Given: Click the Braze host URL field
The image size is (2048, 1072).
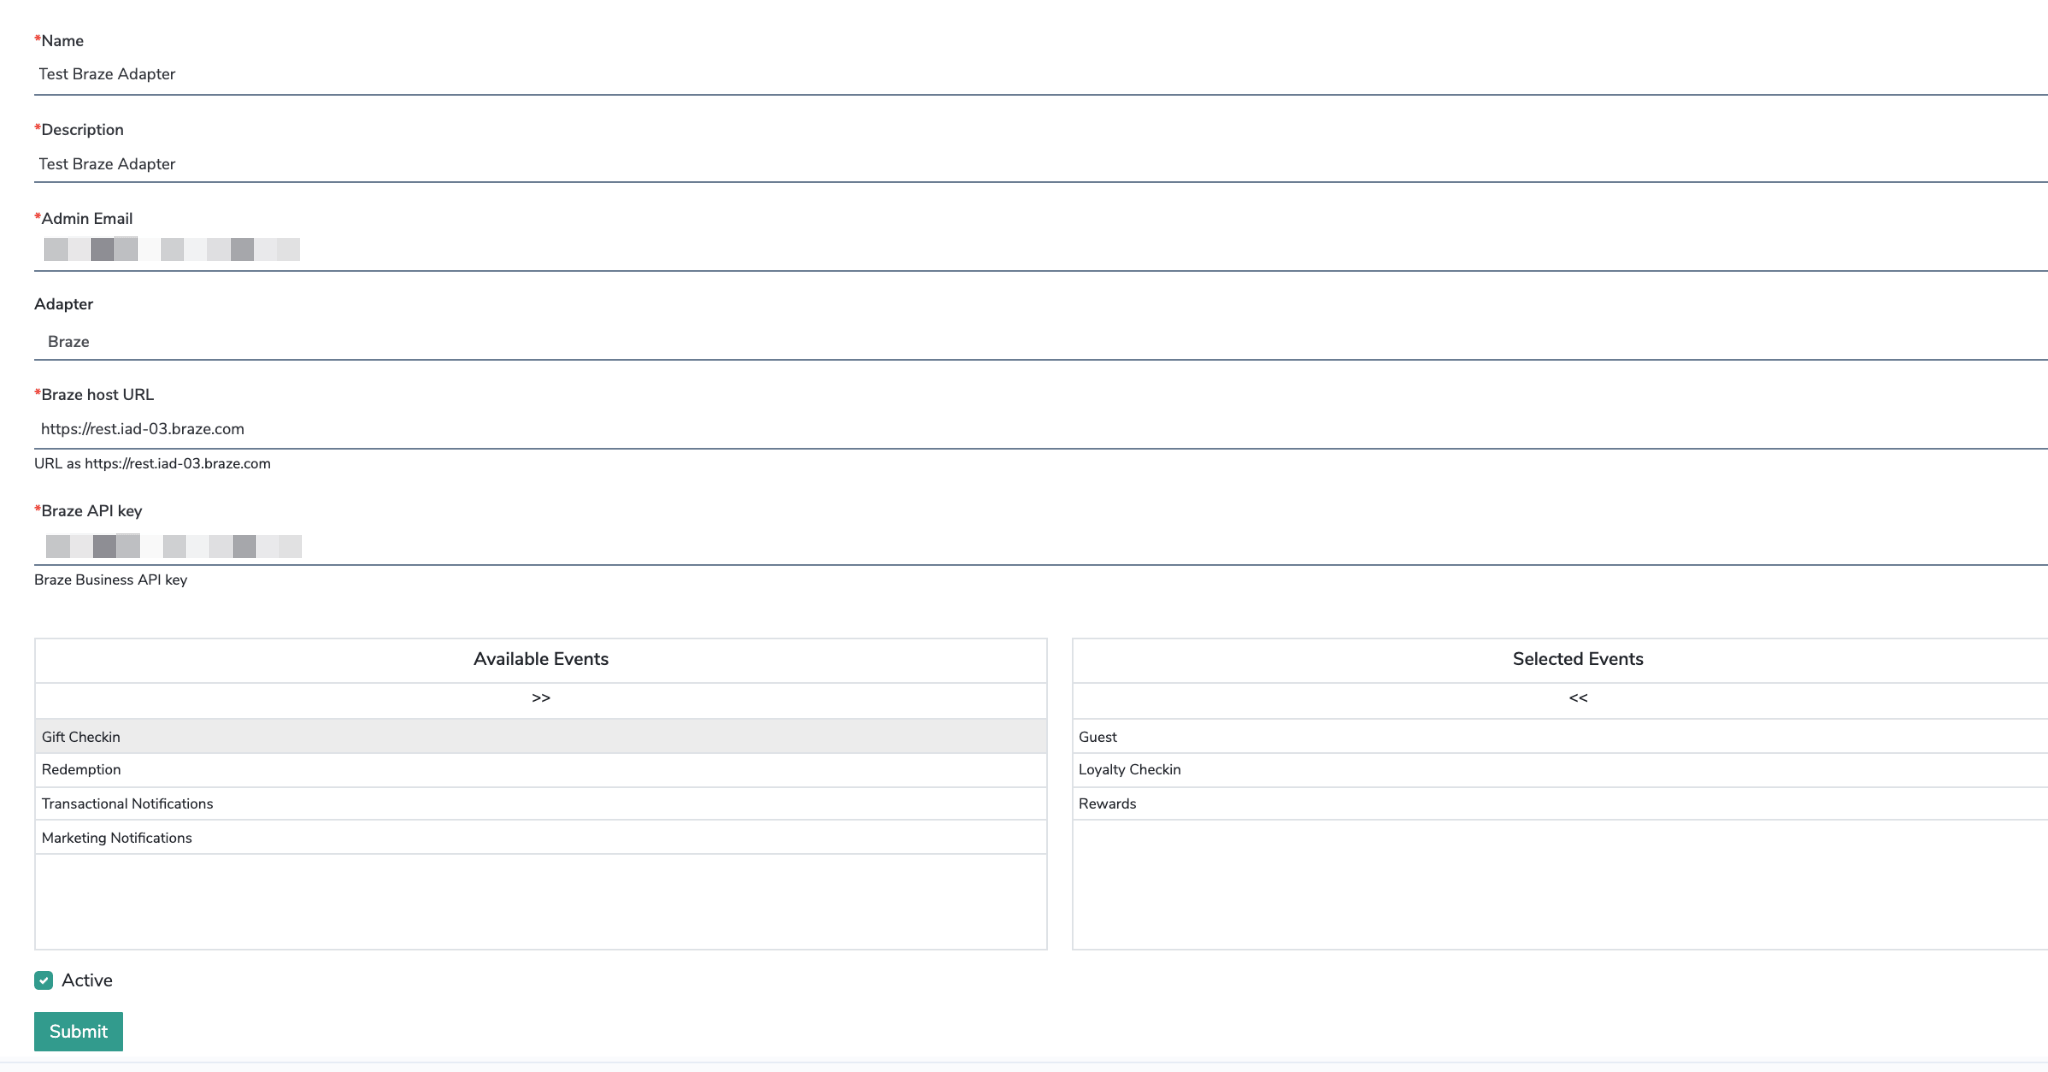Looking at the screenshot, I should 1040,429.
